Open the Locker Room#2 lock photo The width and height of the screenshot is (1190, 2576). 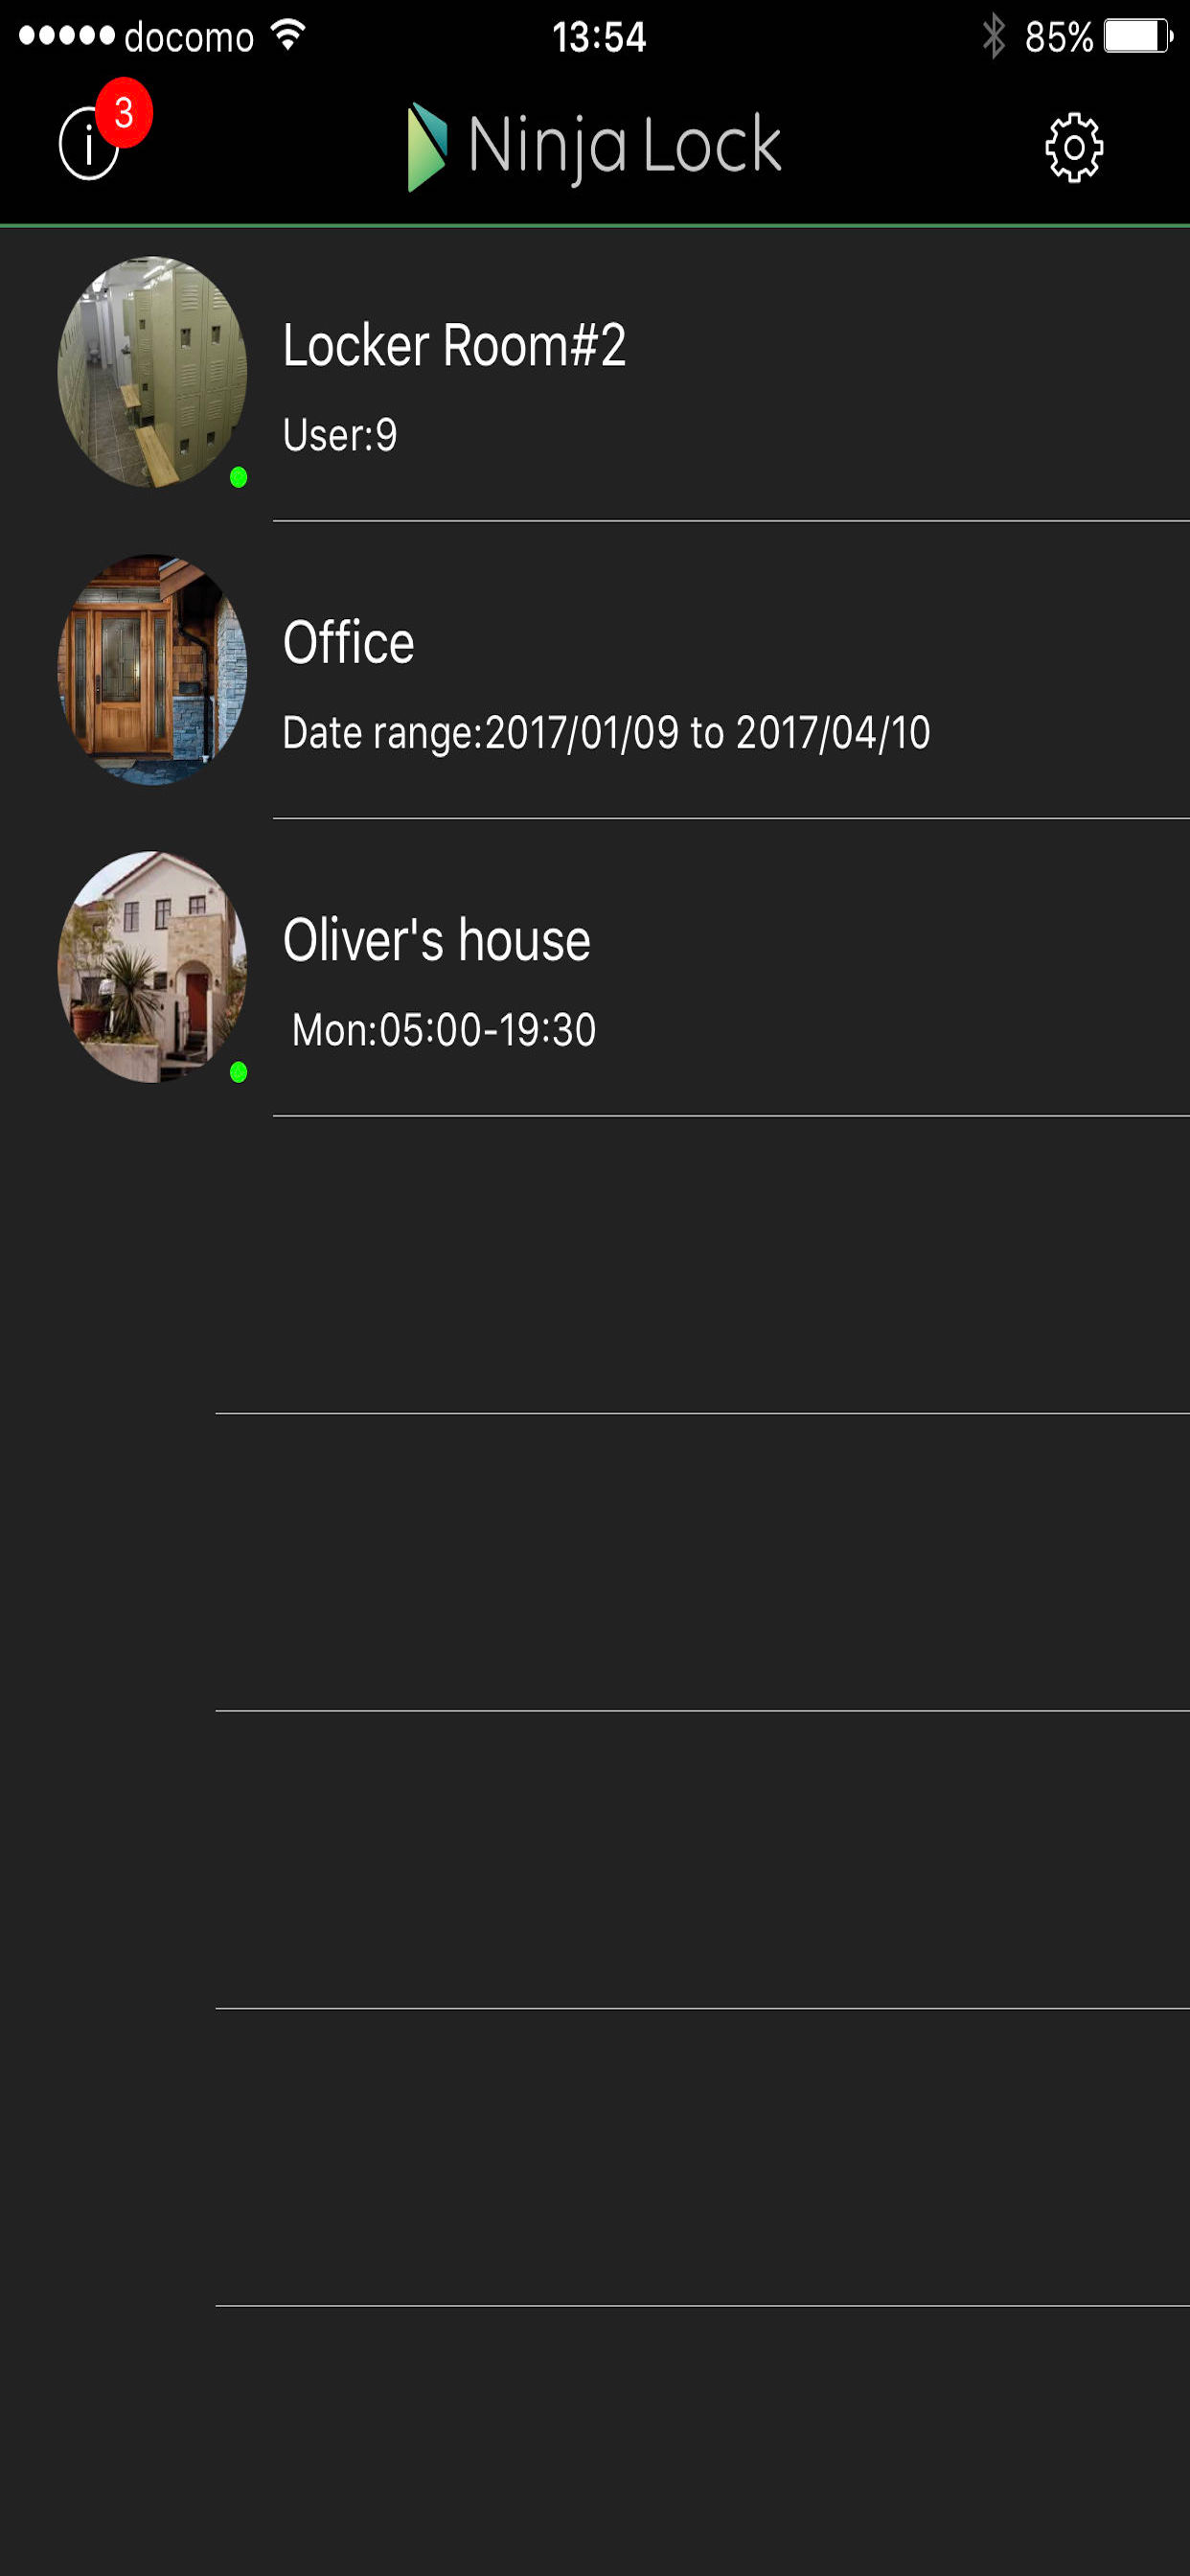[152, 372]
